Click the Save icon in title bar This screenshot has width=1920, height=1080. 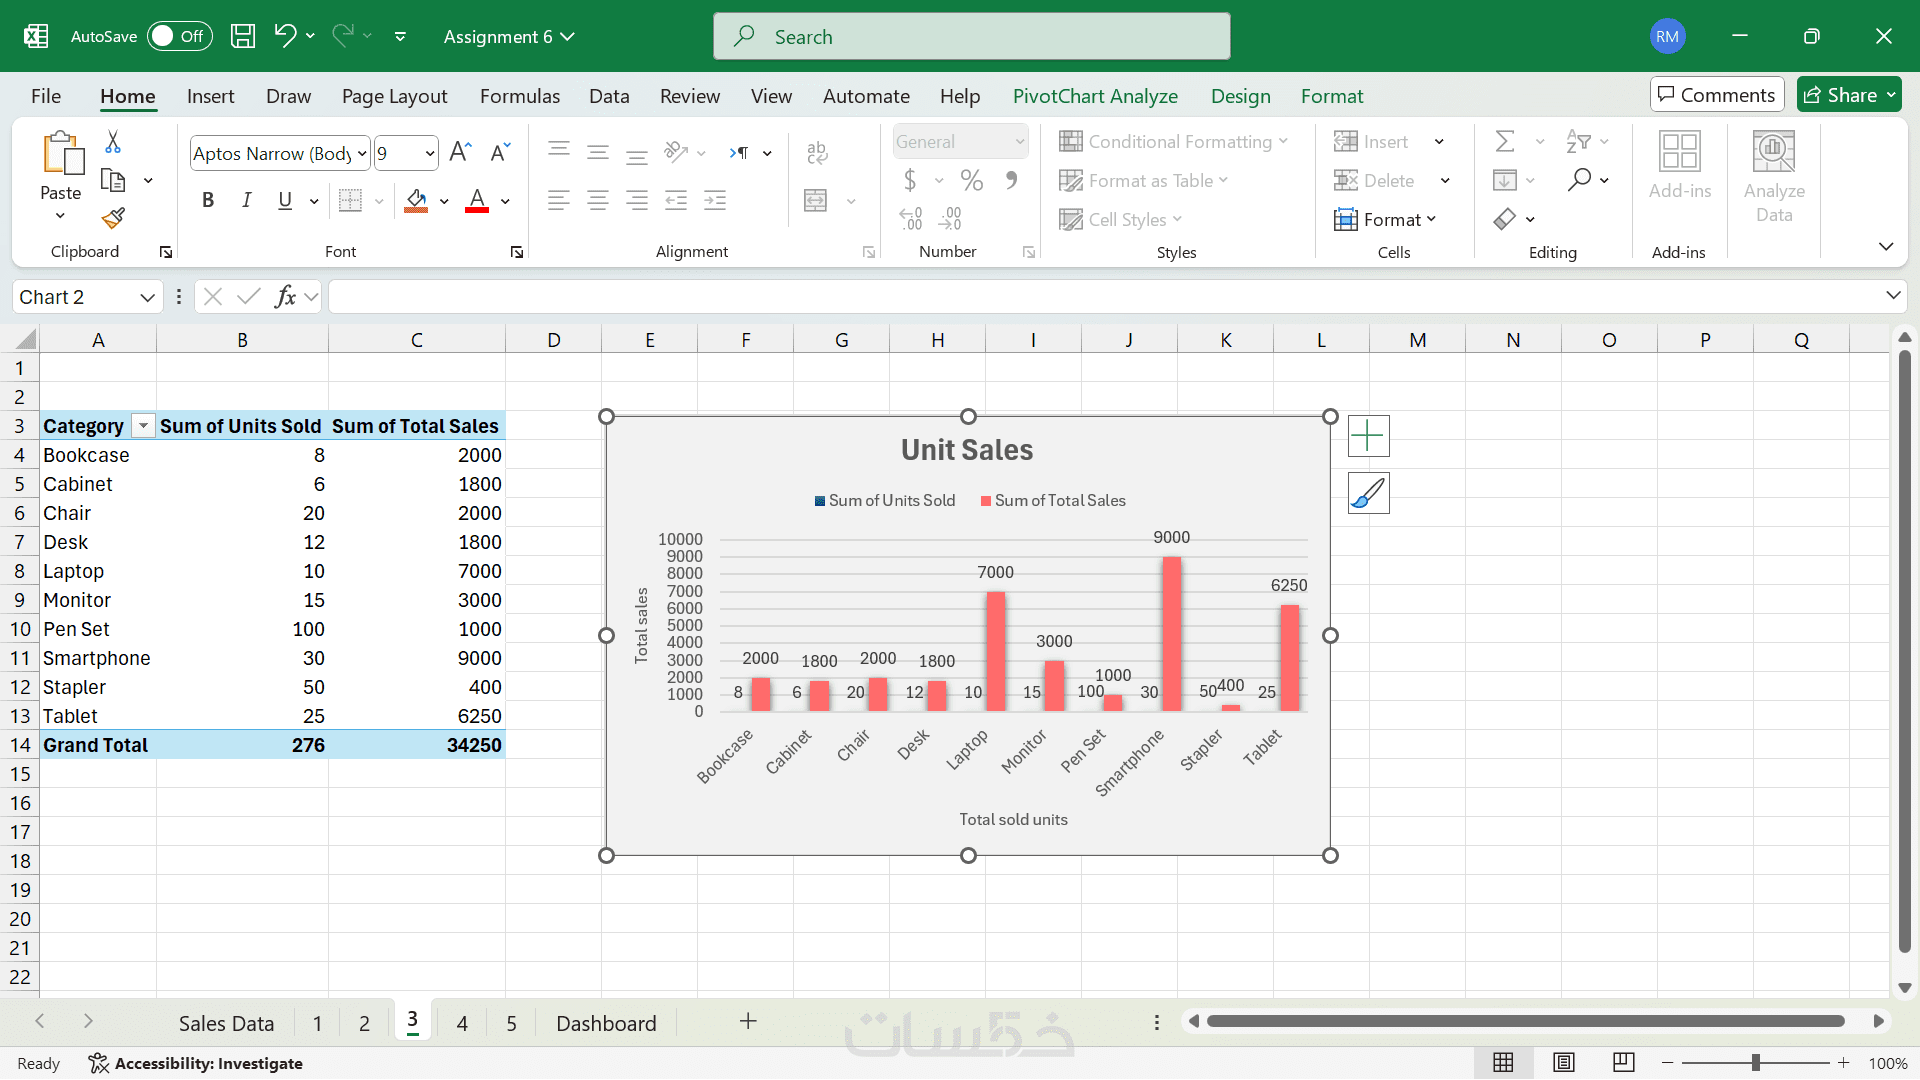pos(243,37)
